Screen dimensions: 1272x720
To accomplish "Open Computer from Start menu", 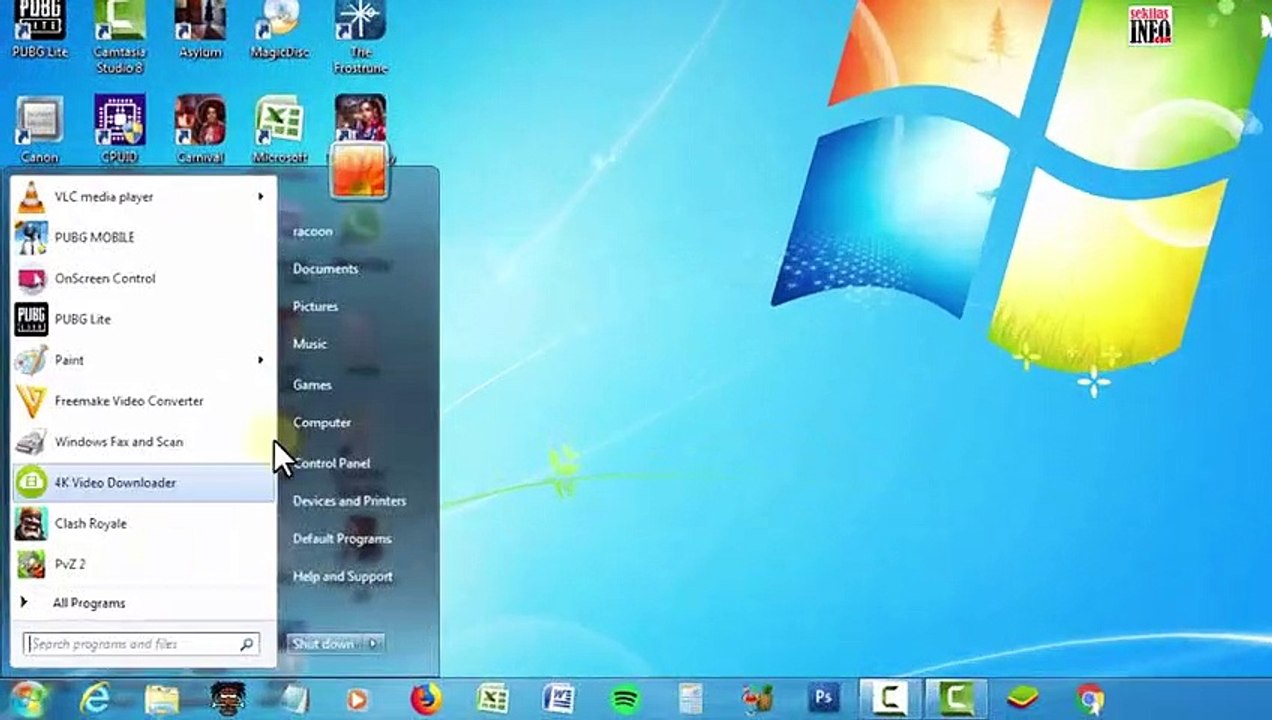I will pyautogui.click(x=322, y=423).
